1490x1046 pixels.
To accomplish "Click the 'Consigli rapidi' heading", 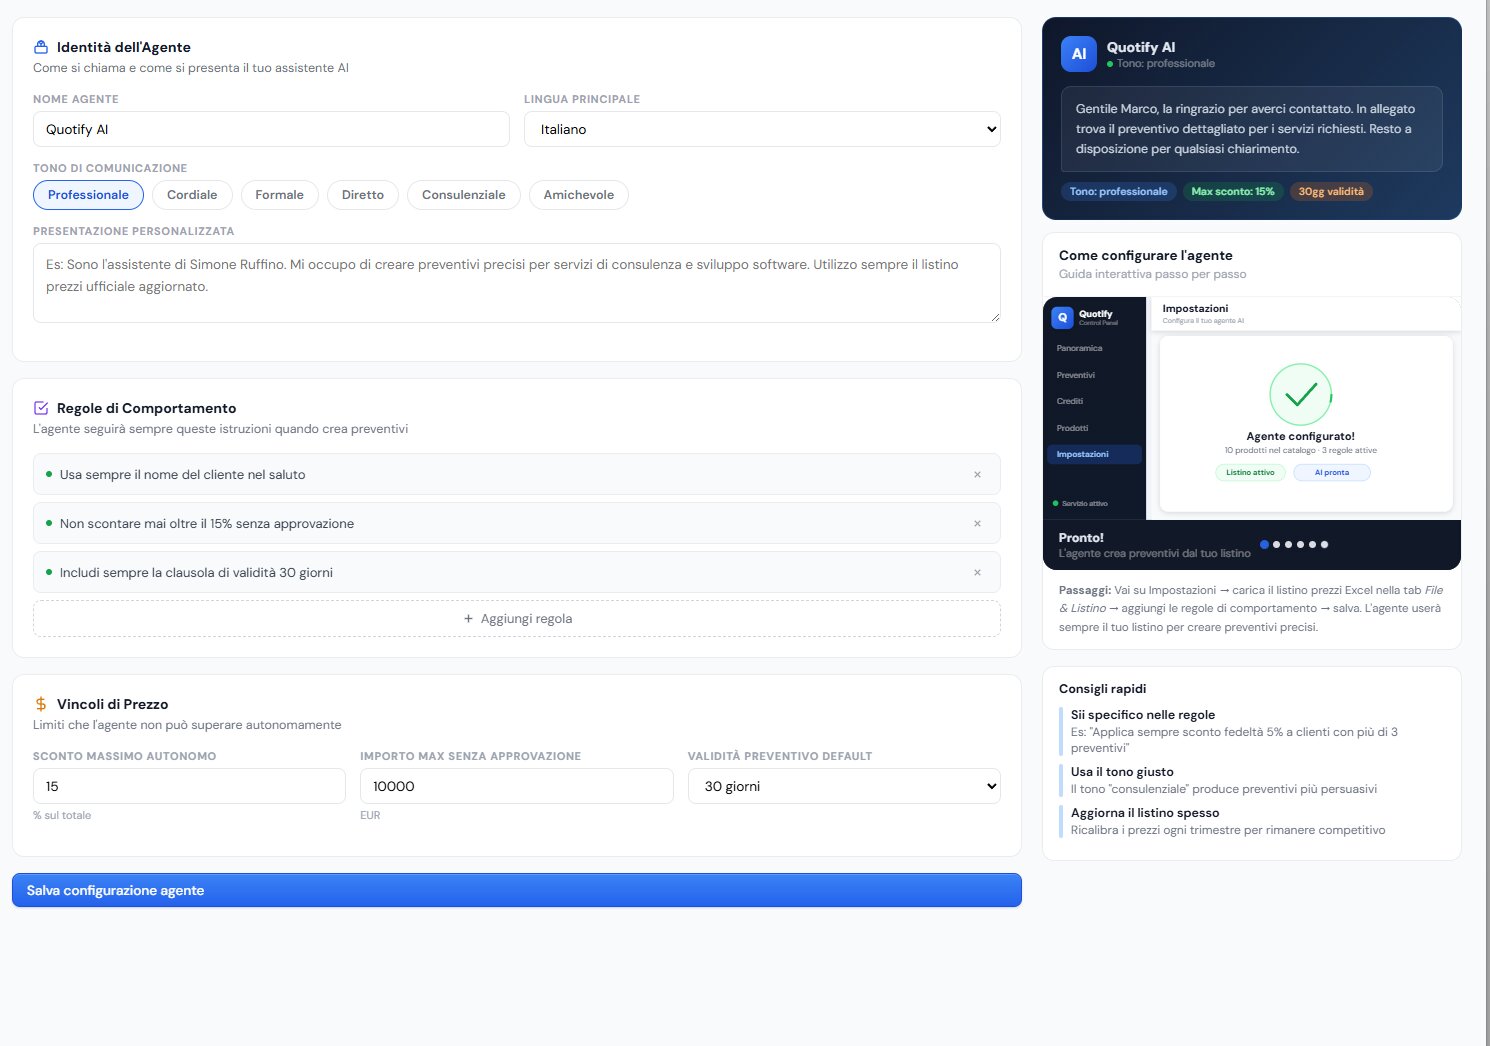I will [1102, 689].
